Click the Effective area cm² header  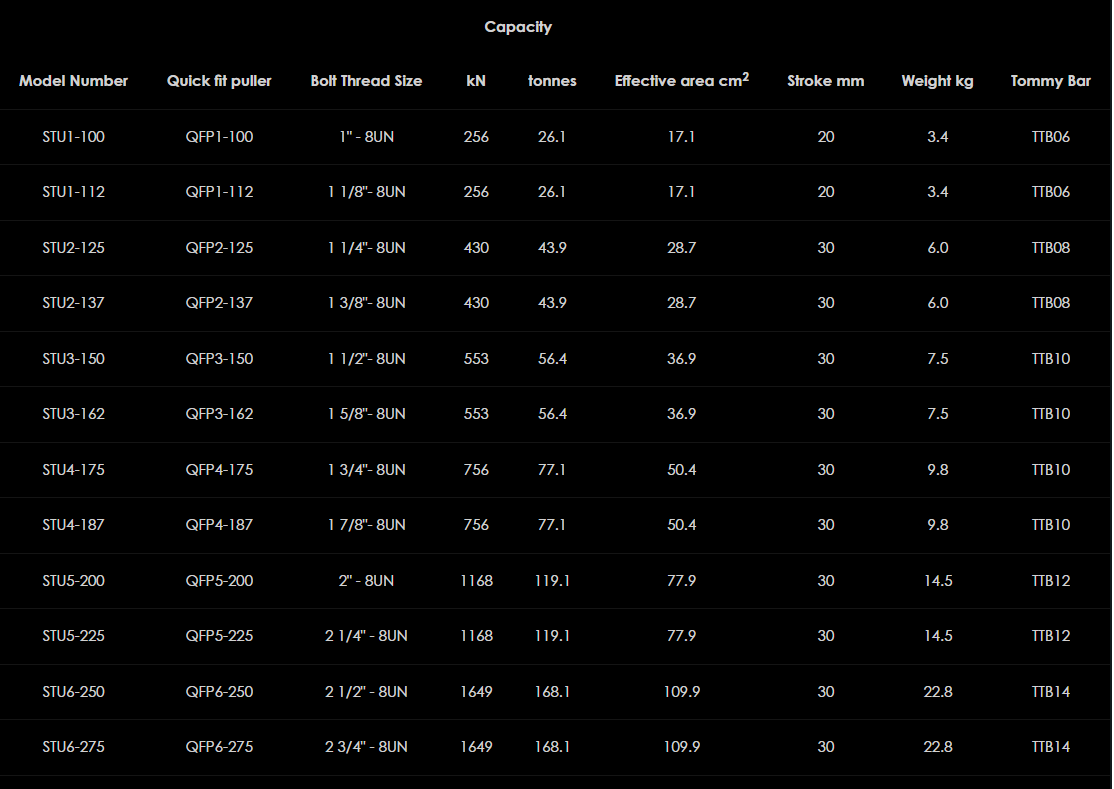pos(681,81)
